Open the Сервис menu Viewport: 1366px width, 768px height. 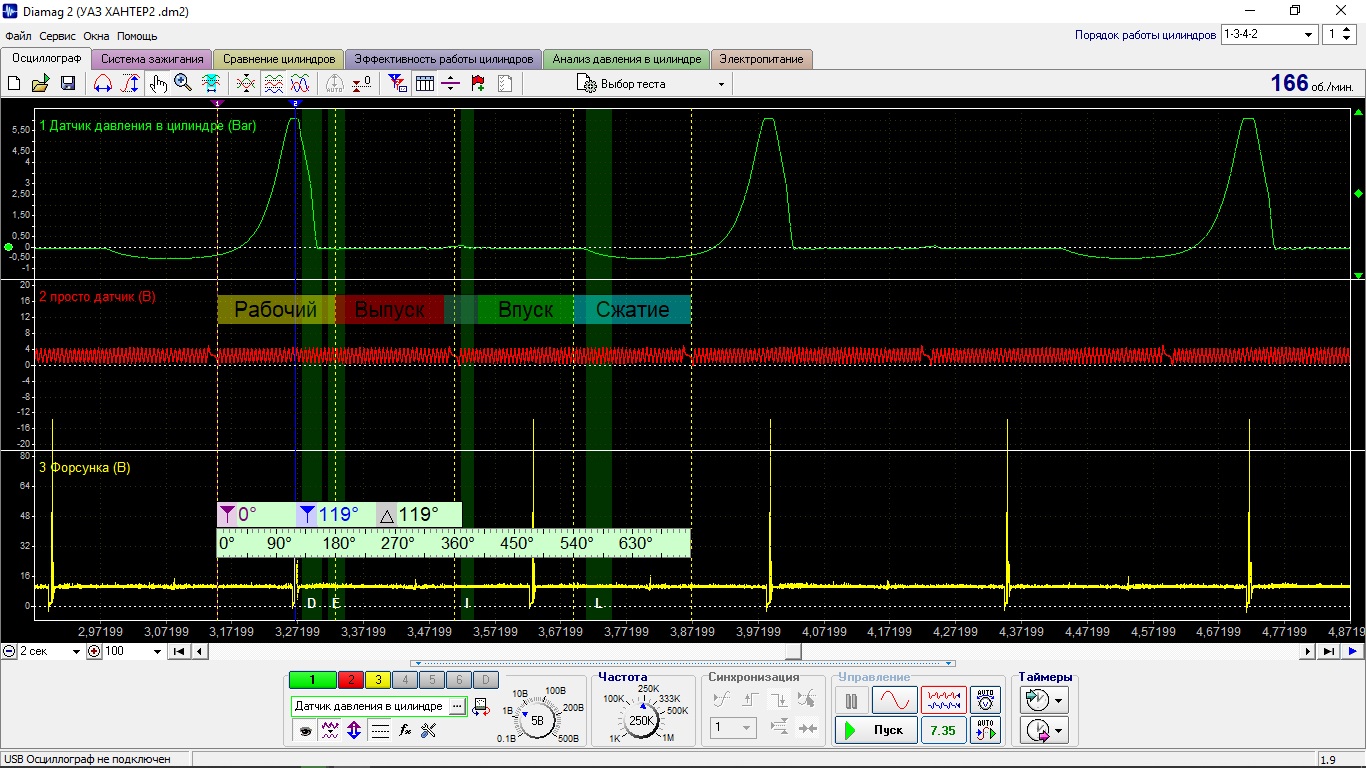point(58,36)
